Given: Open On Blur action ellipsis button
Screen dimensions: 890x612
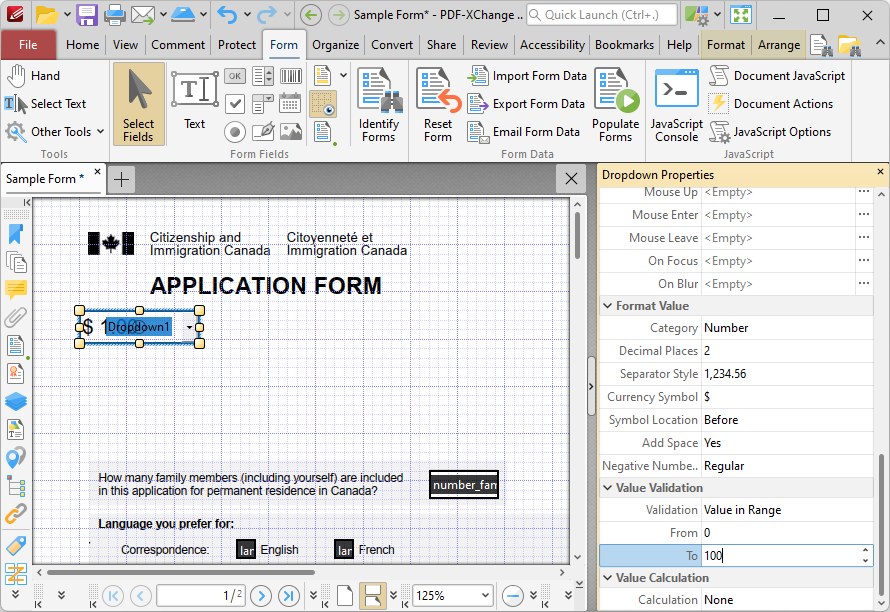Looking at the screenshot, I should [864, 283].
